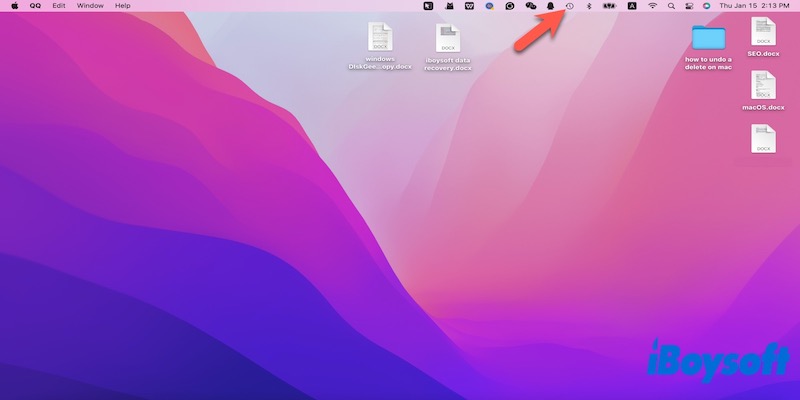Open the Edit menu
800x400 pixels.
(60, 6)
